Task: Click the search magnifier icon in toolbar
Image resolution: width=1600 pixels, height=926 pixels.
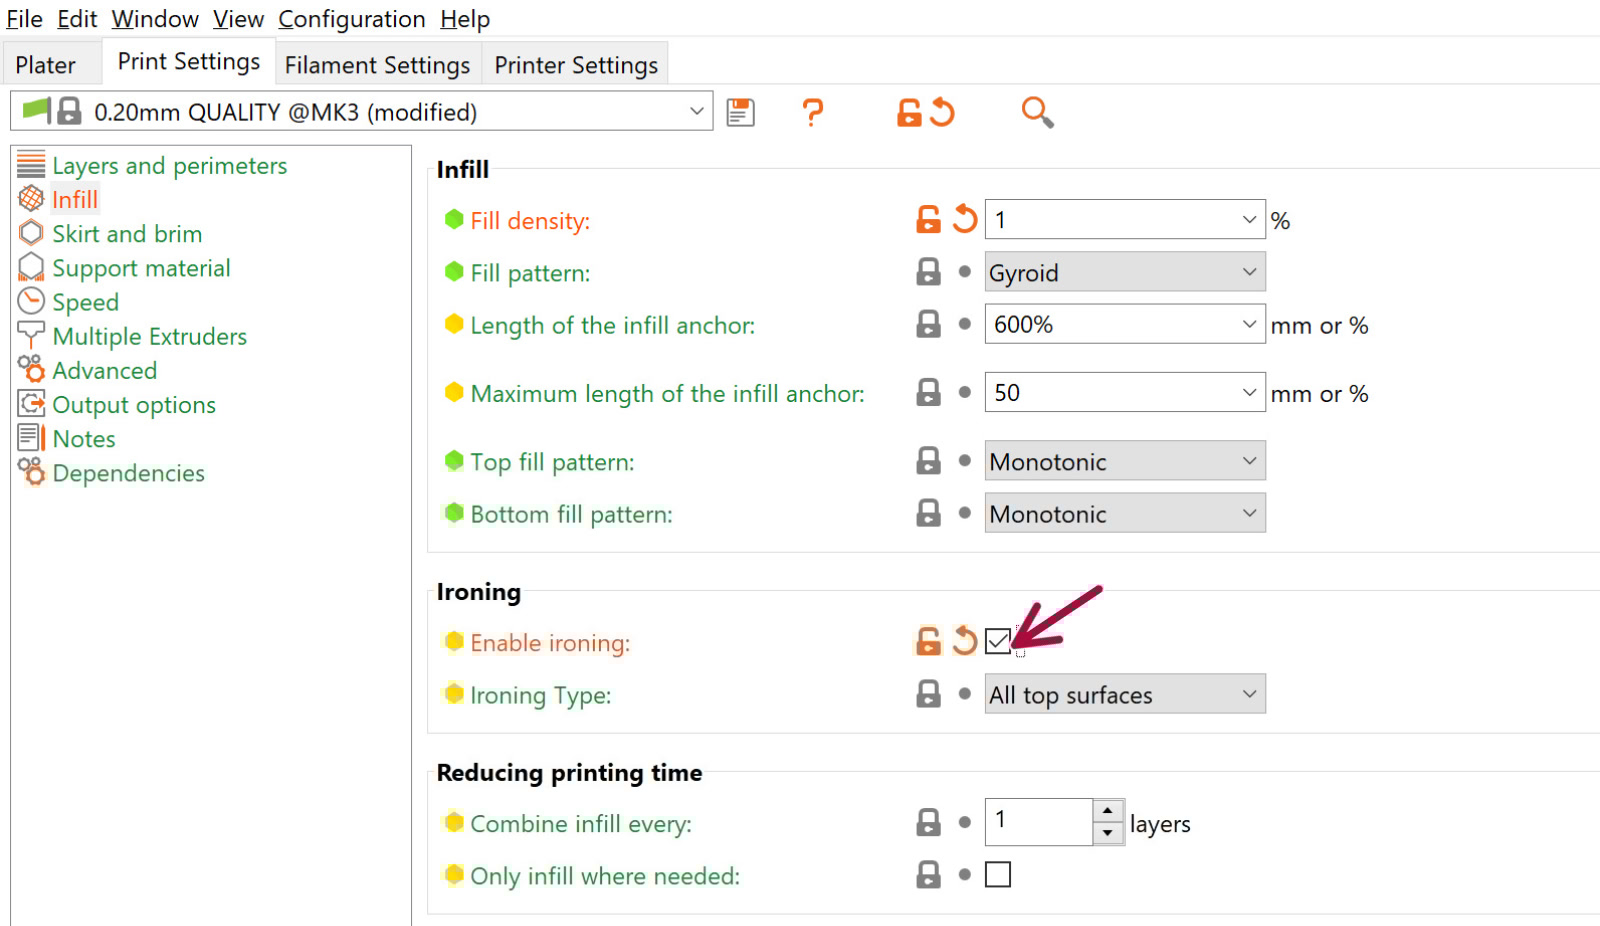Action: 1037,112
